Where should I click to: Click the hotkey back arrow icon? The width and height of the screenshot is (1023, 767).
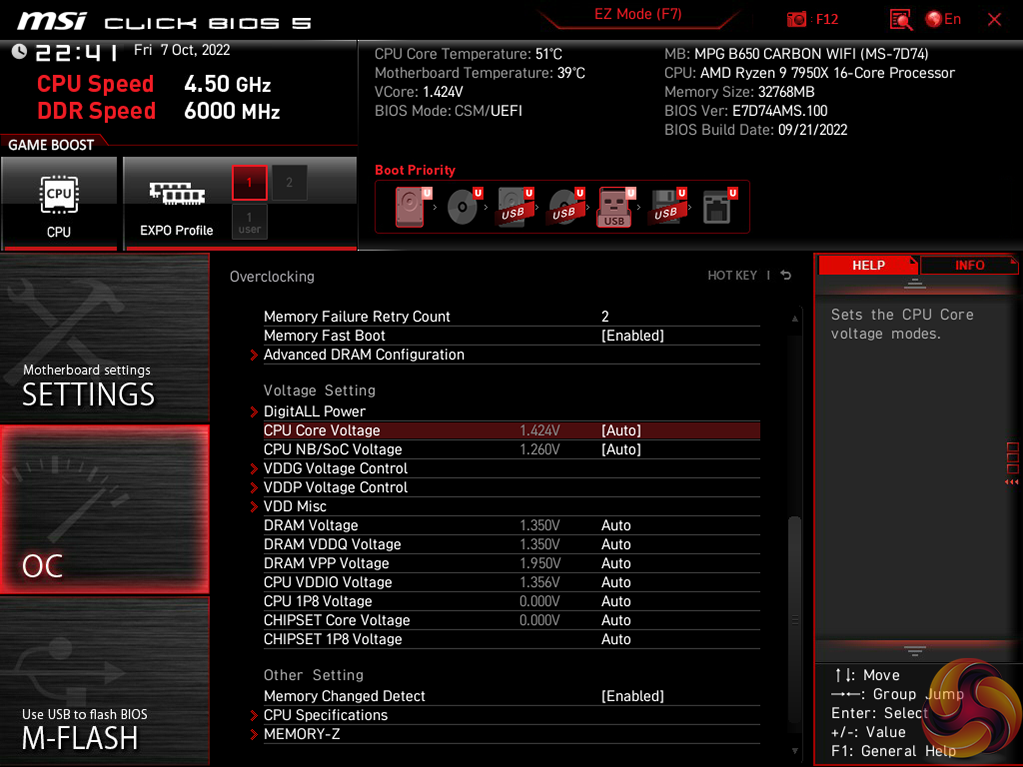(786, 275)
